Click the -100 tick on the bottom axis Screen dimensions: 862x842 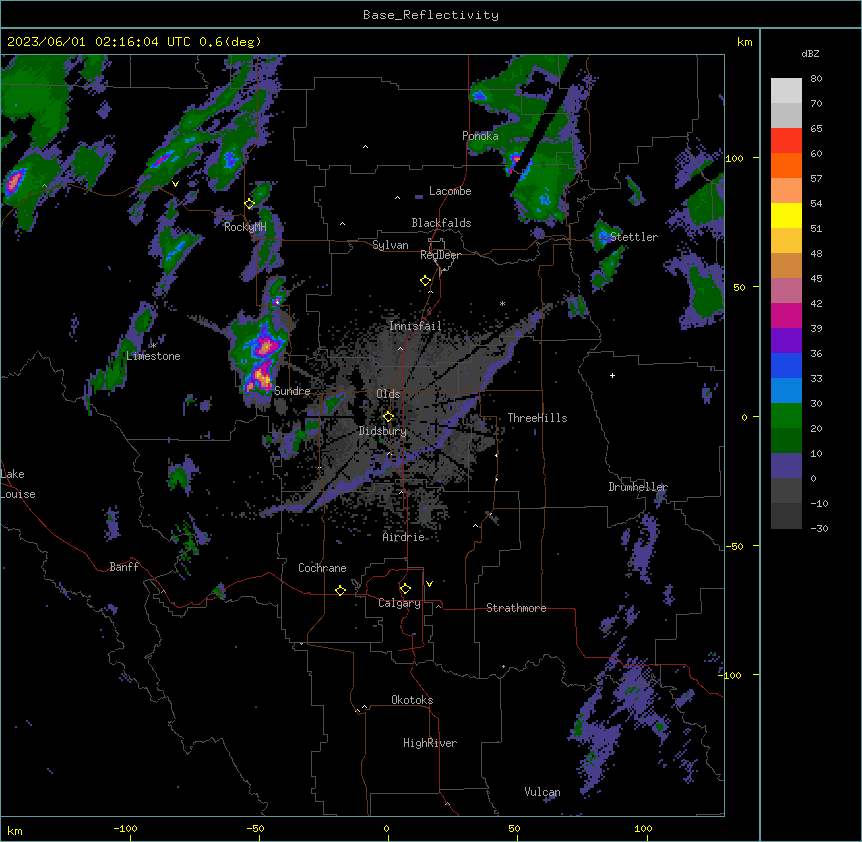coord(125,828)
